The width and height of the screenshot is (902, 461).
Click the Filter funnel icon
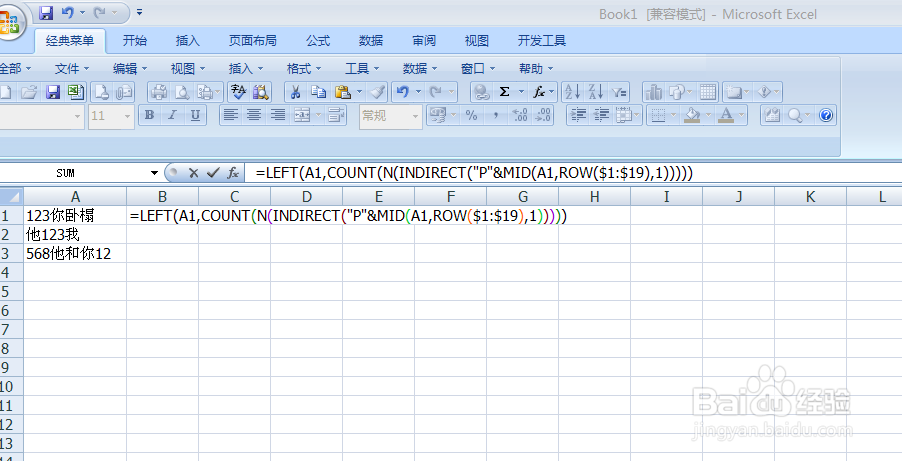(x=619, y=92)
